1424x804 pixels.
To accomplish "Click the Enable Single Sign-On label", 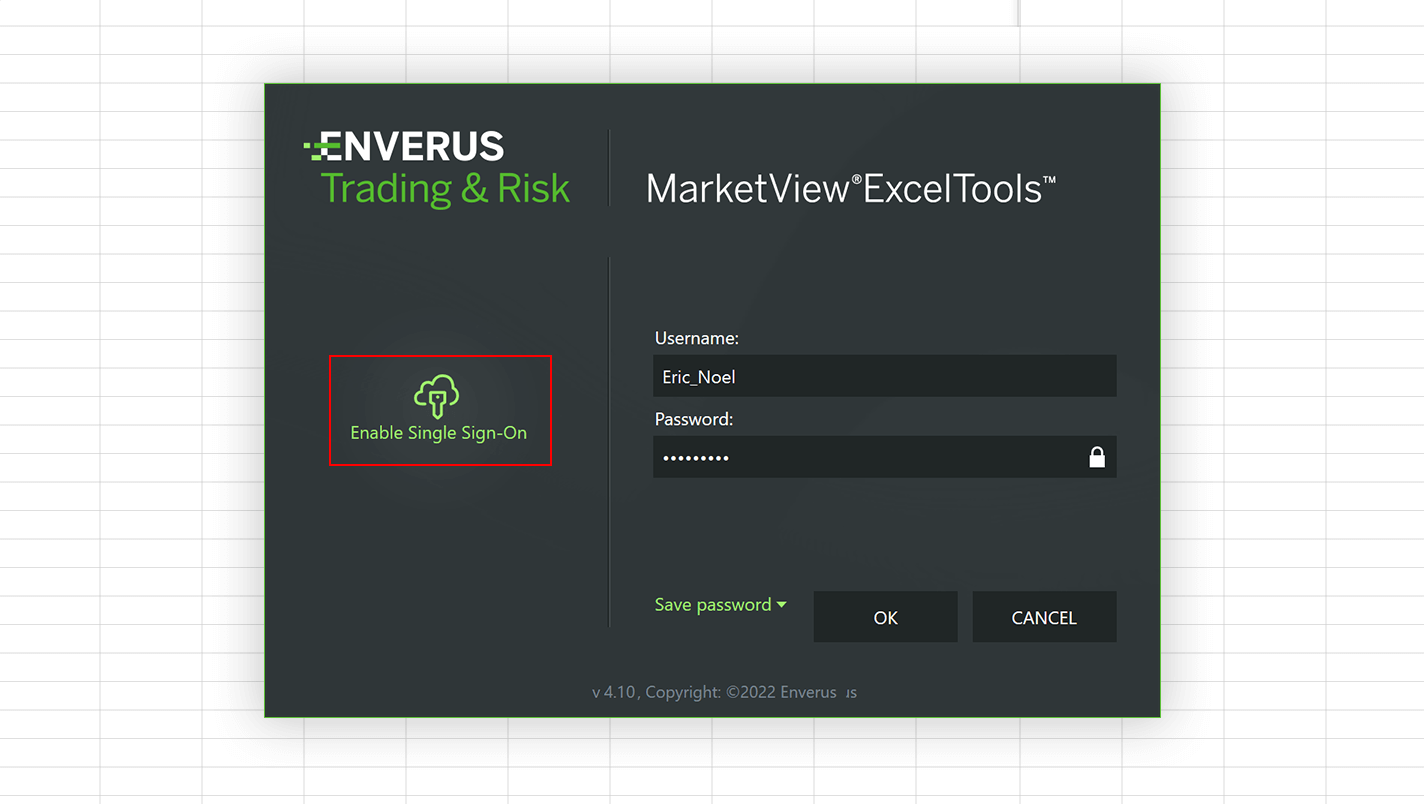I will [438, 433].
